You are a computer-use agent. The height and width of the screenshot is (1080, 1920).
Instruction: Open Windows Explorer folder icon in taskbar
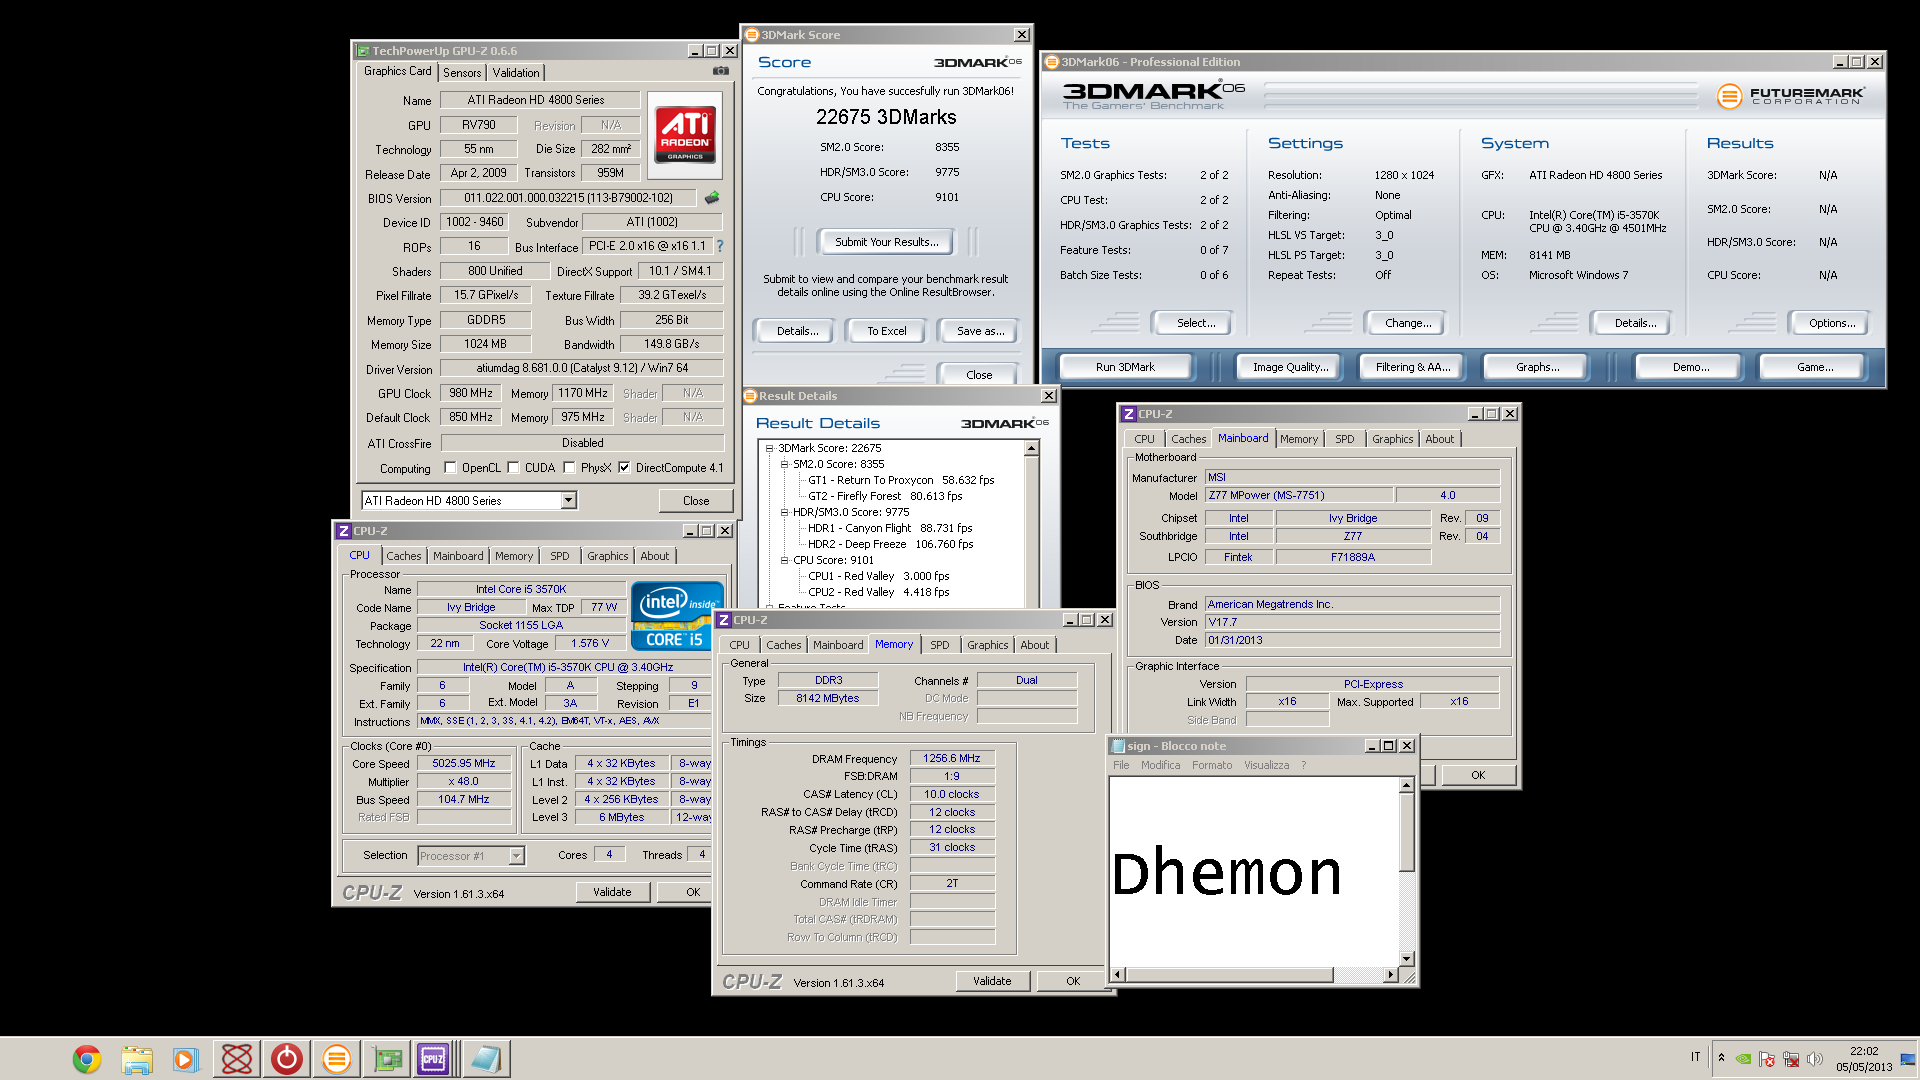pyautogui.click(x=137, y=1059)
